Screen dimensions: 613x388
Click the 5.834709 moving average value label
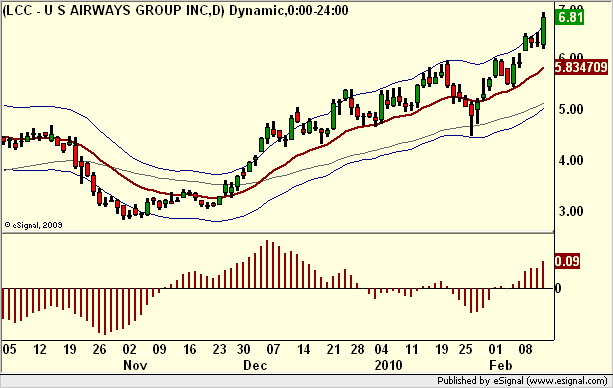[x=581, y=67]
